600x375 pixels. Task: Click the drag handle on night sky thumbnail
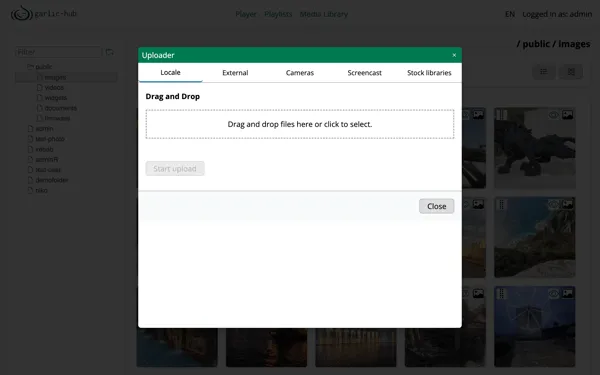click(x=502, y=293)
